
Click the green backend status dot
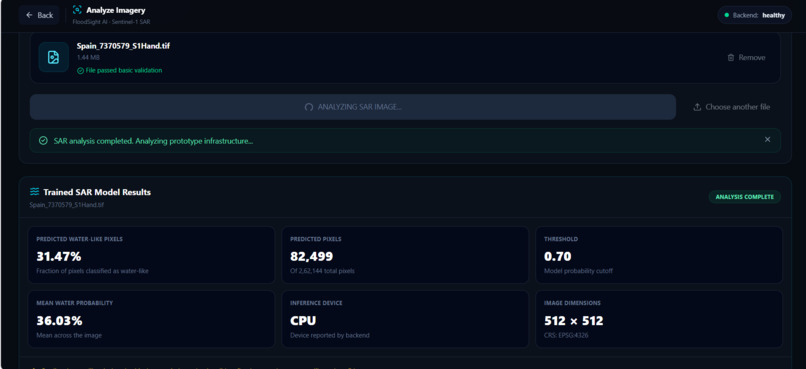(726, 15)
